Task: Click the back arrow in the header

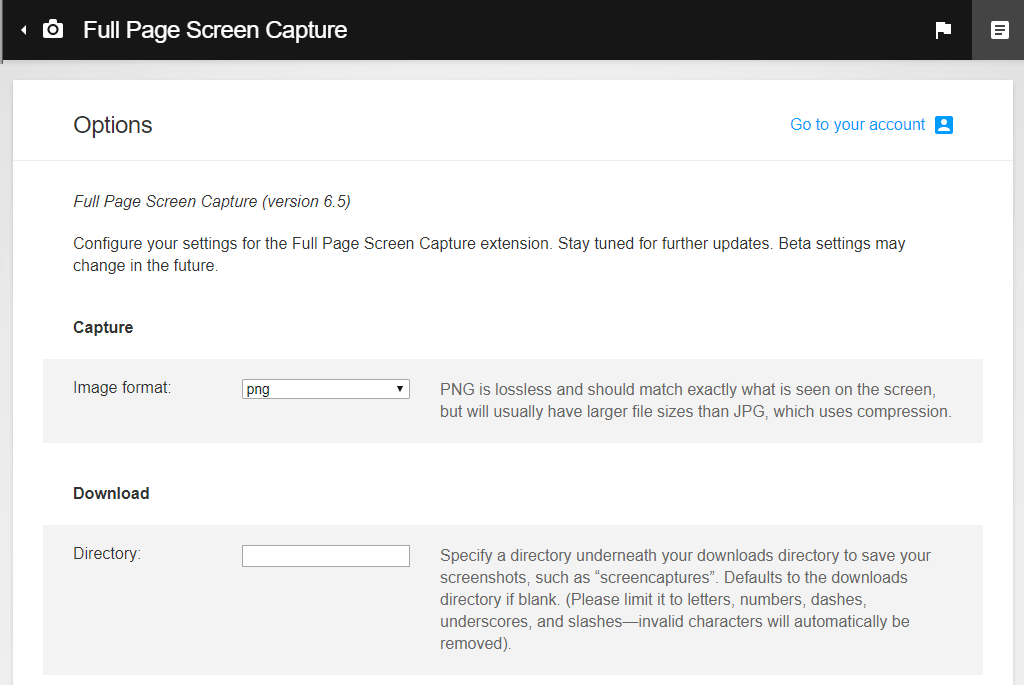Action: pyautogui.click(x=24, y=30)
